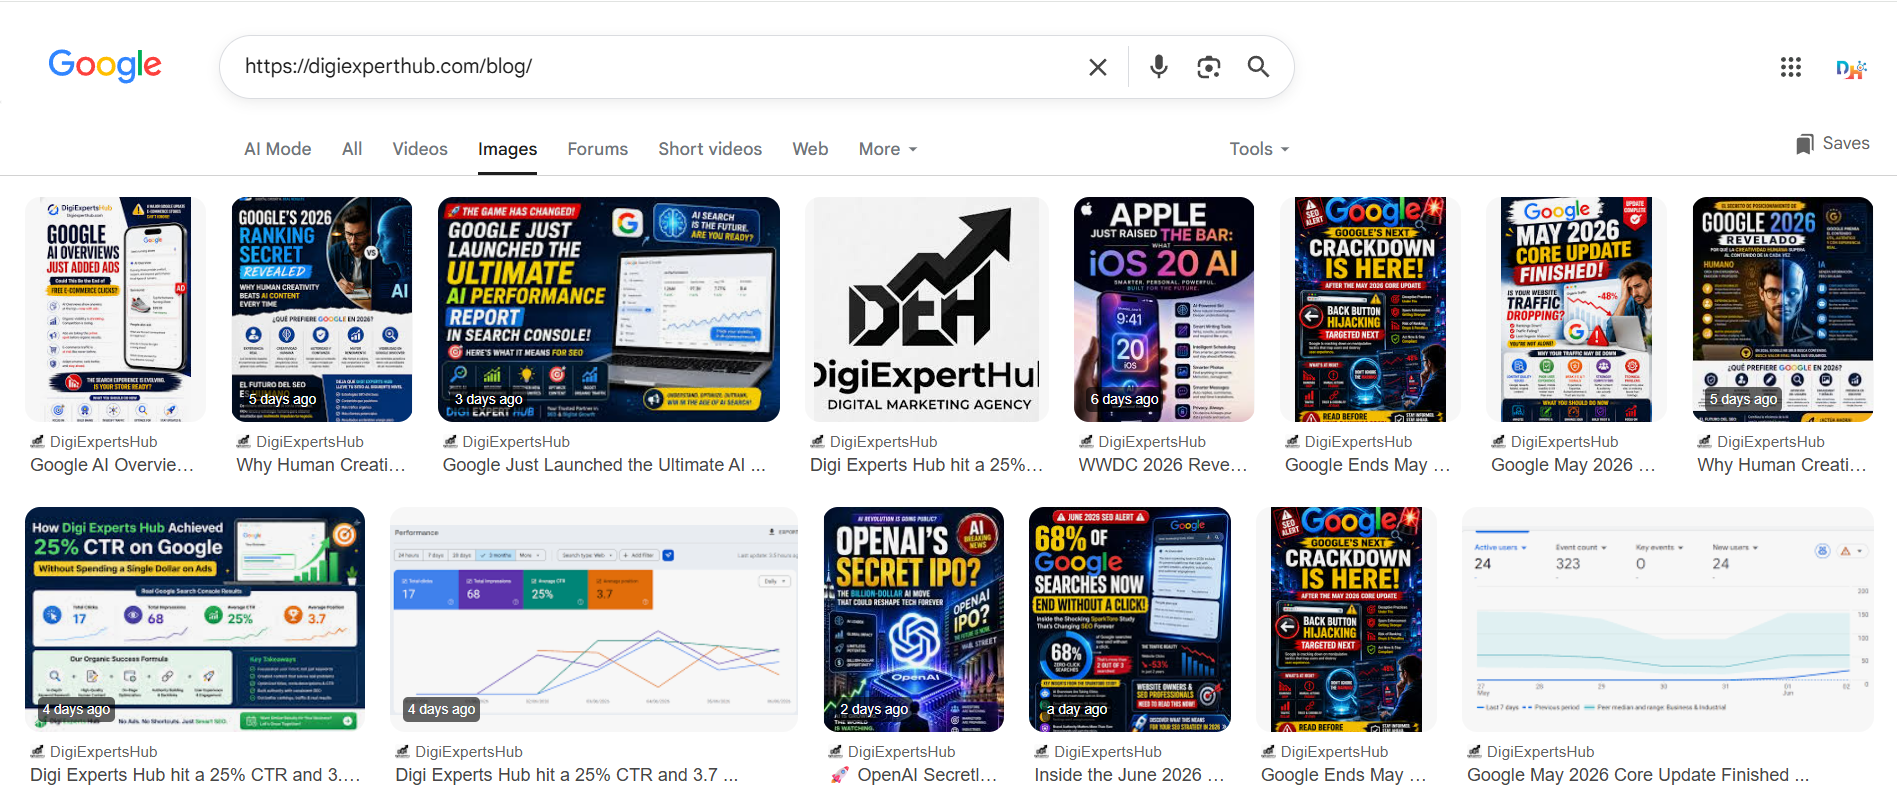Switch to the Short videos tab
Image resolution: width=1897 pixels, height=805 pixels.
(710, 149)
